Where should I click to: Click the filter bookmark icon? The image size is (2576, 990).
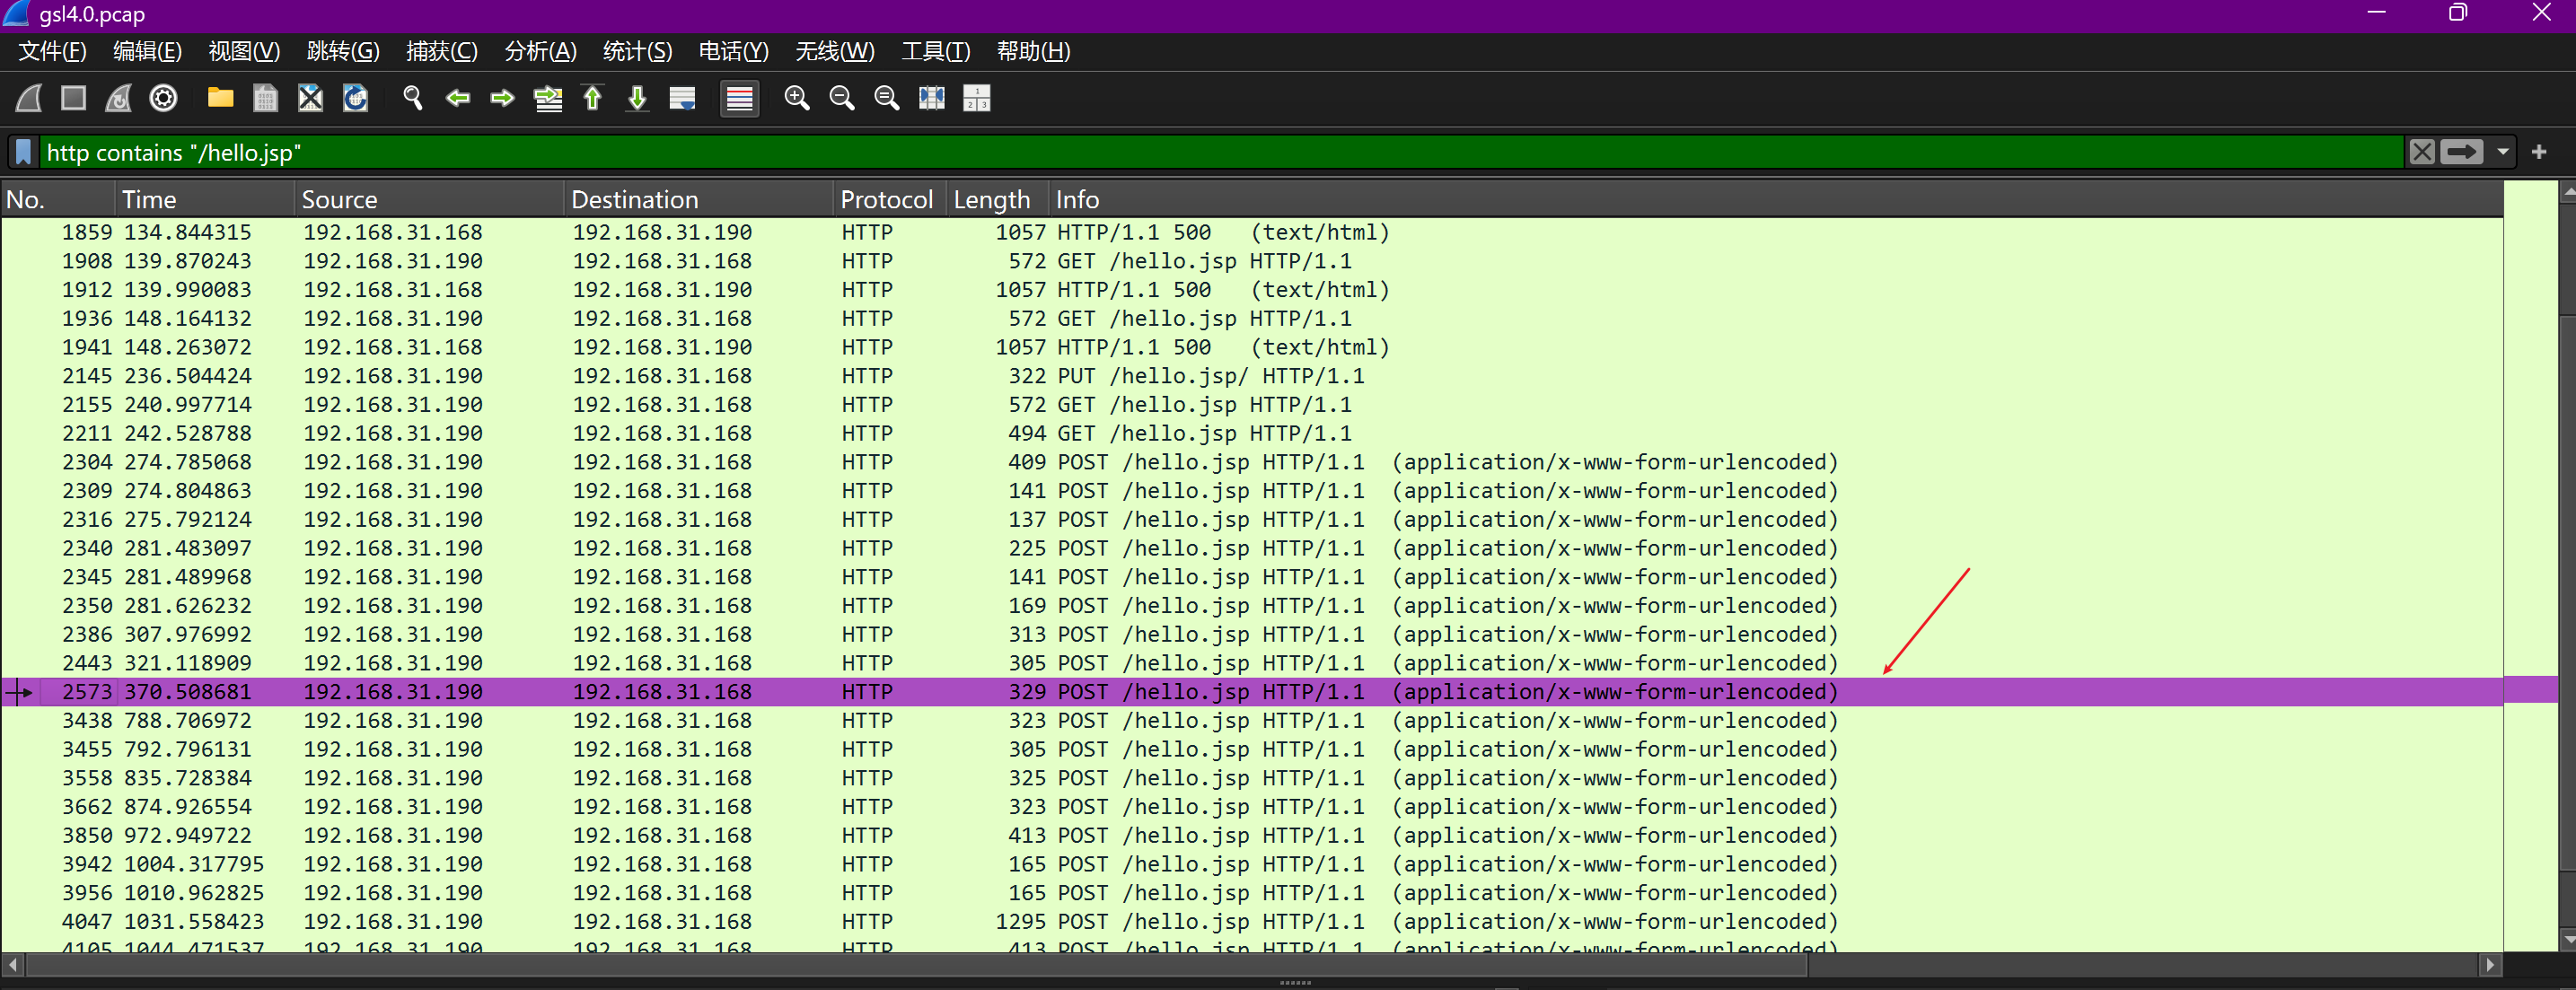(24, 152)
